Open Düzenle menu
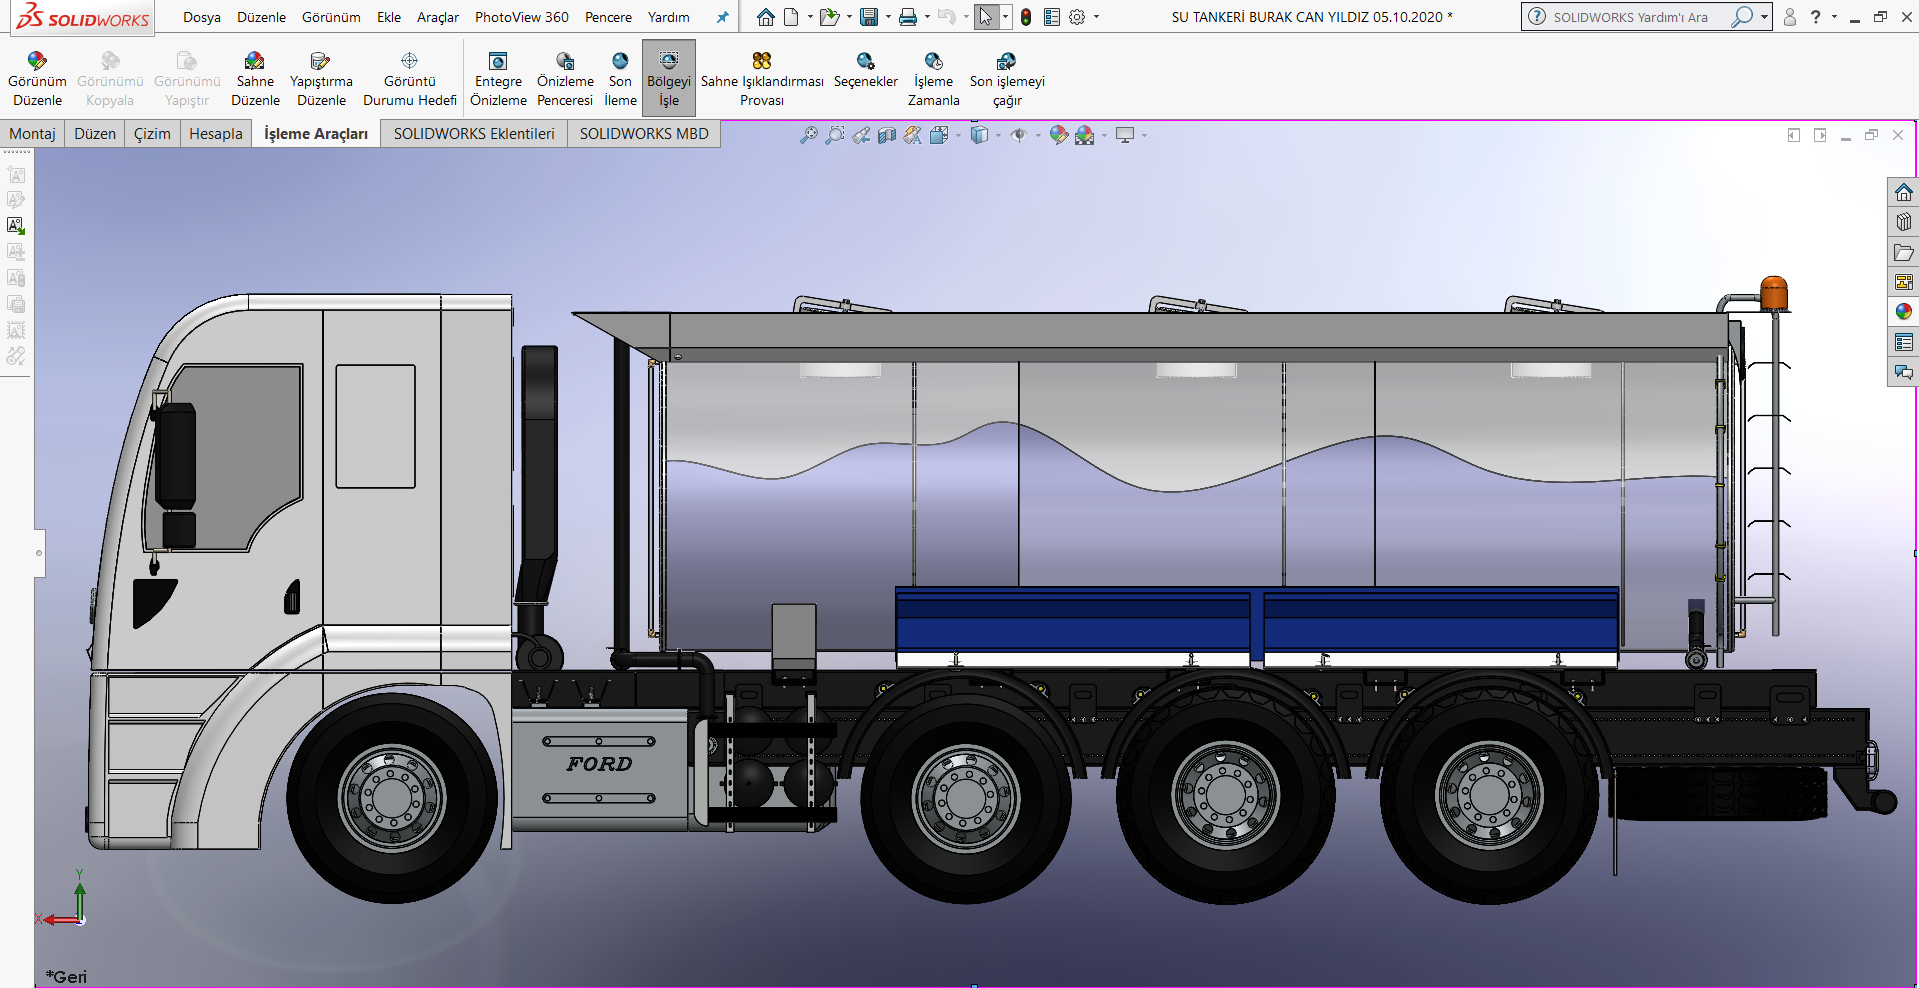The height and width of the screenshot is (988, 1919). (261, 17)
